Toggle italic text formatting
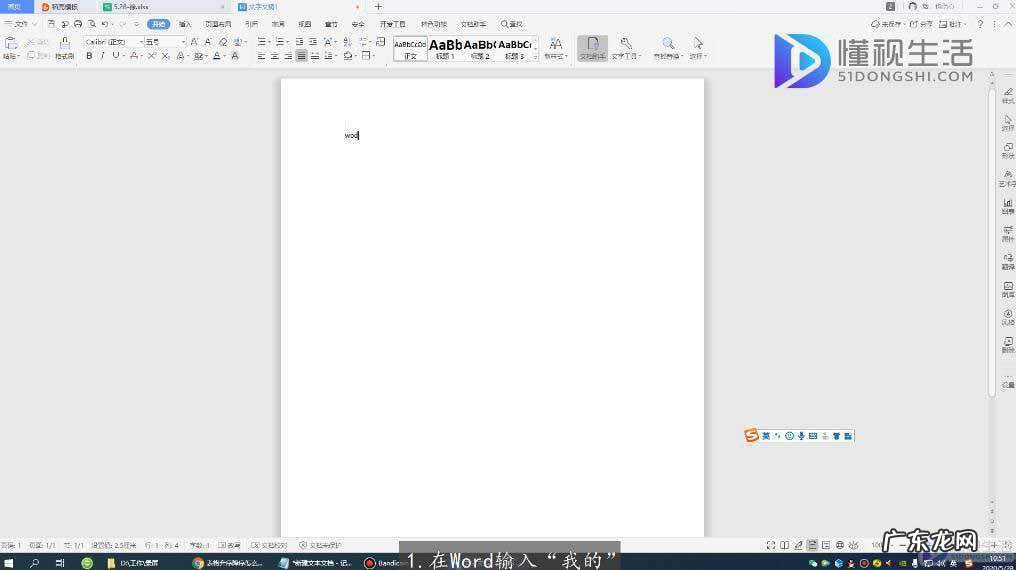 click(x=102, y=56)
